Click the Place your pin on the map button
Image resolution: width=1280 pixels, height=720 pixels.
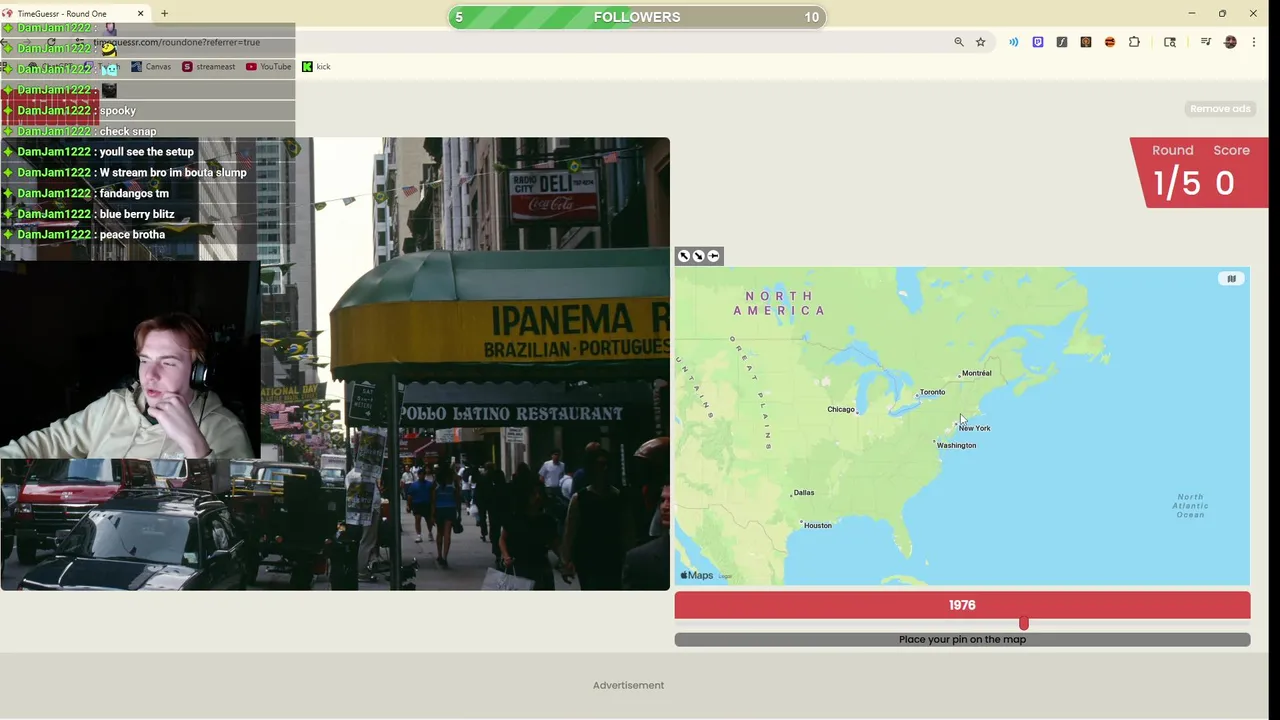pyautogui.click(x=962, y=640)
